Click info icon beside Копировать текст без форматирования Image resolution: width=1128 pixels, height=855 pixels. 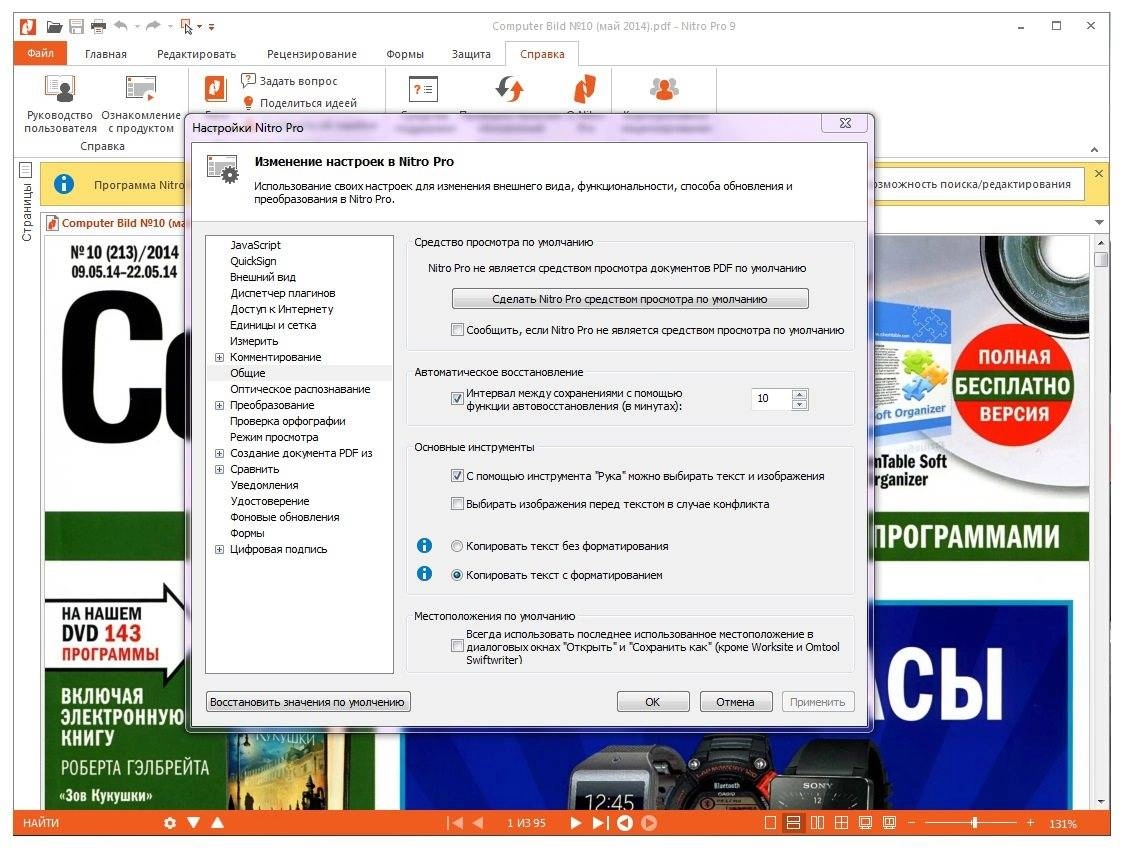point(424,546)
